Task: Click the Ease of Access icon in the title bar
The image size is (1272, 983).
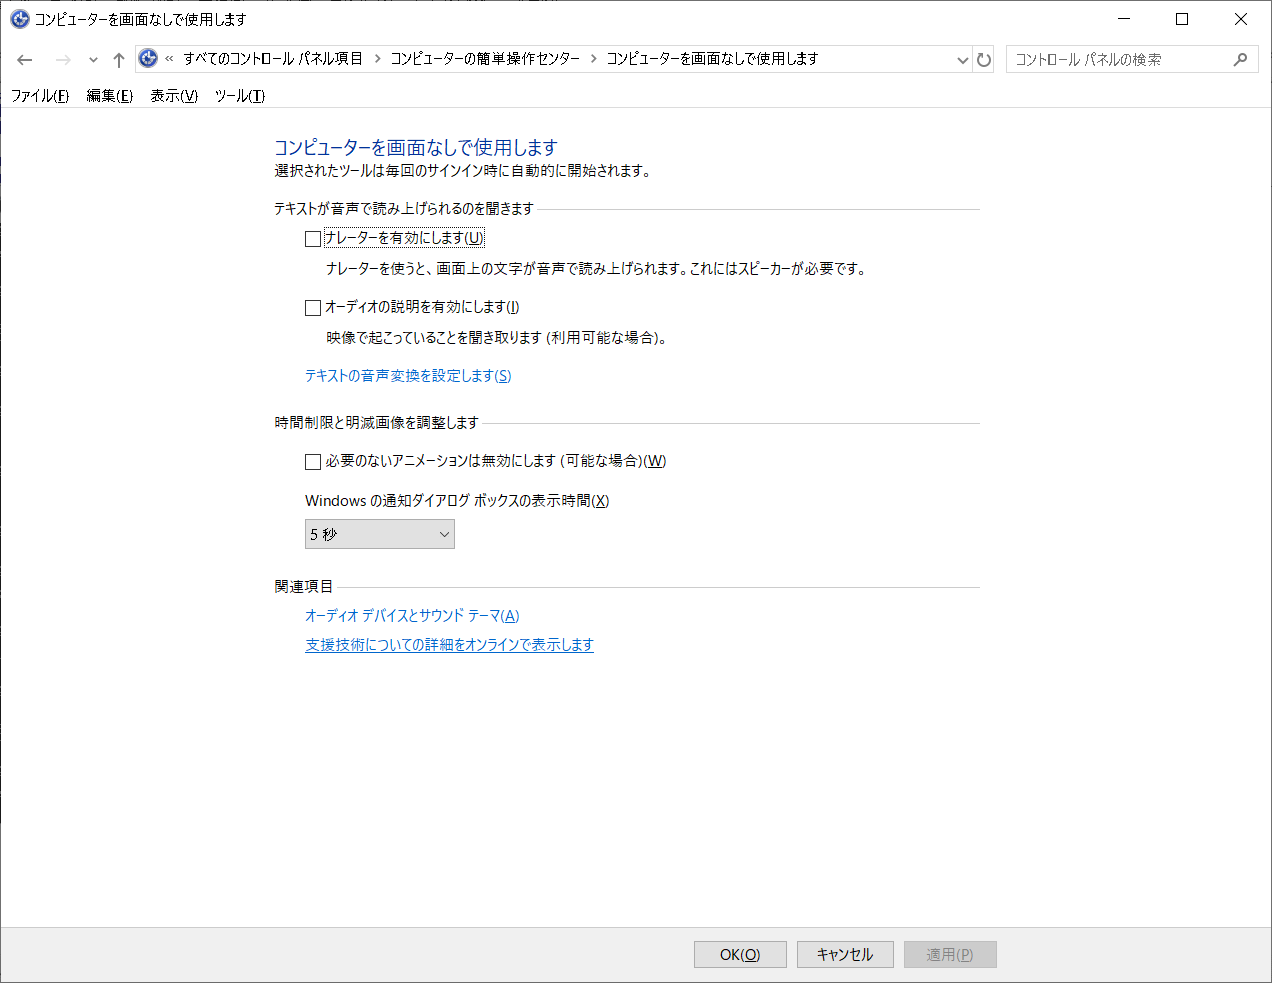Action: (19, 19)
